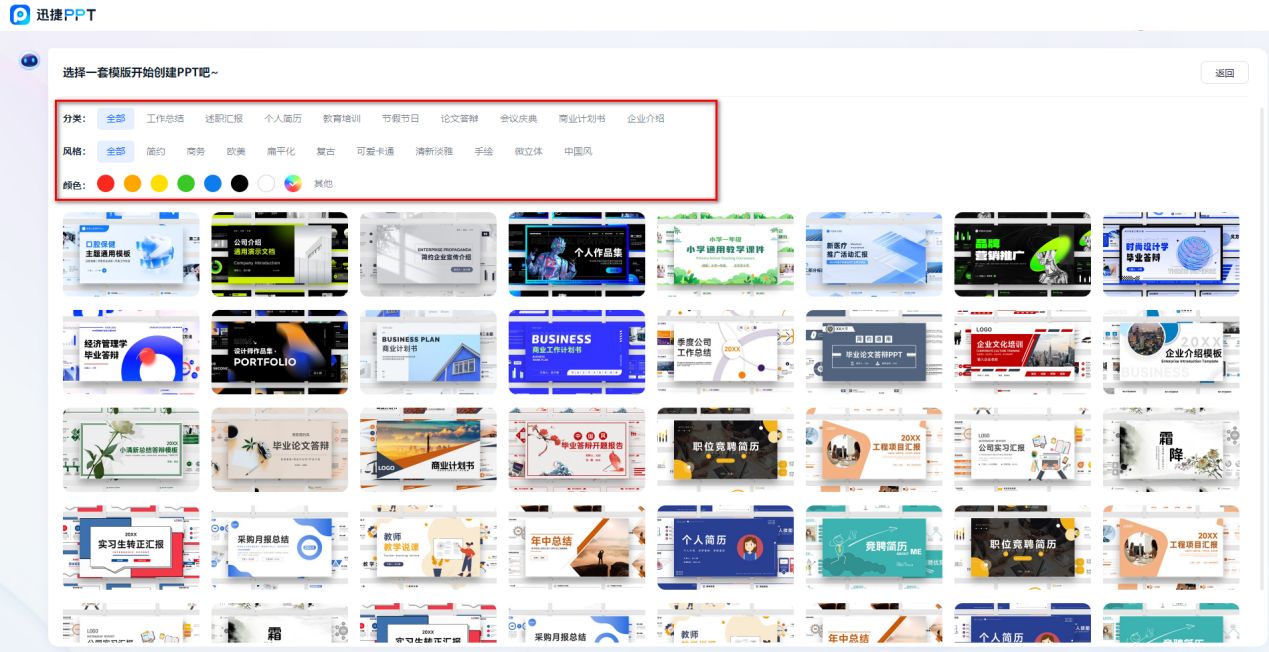Click the 返回 button
Image resolution: width=1269 pixels, height=652 pixels.
pyautogui.click(x=1224, y=72)
